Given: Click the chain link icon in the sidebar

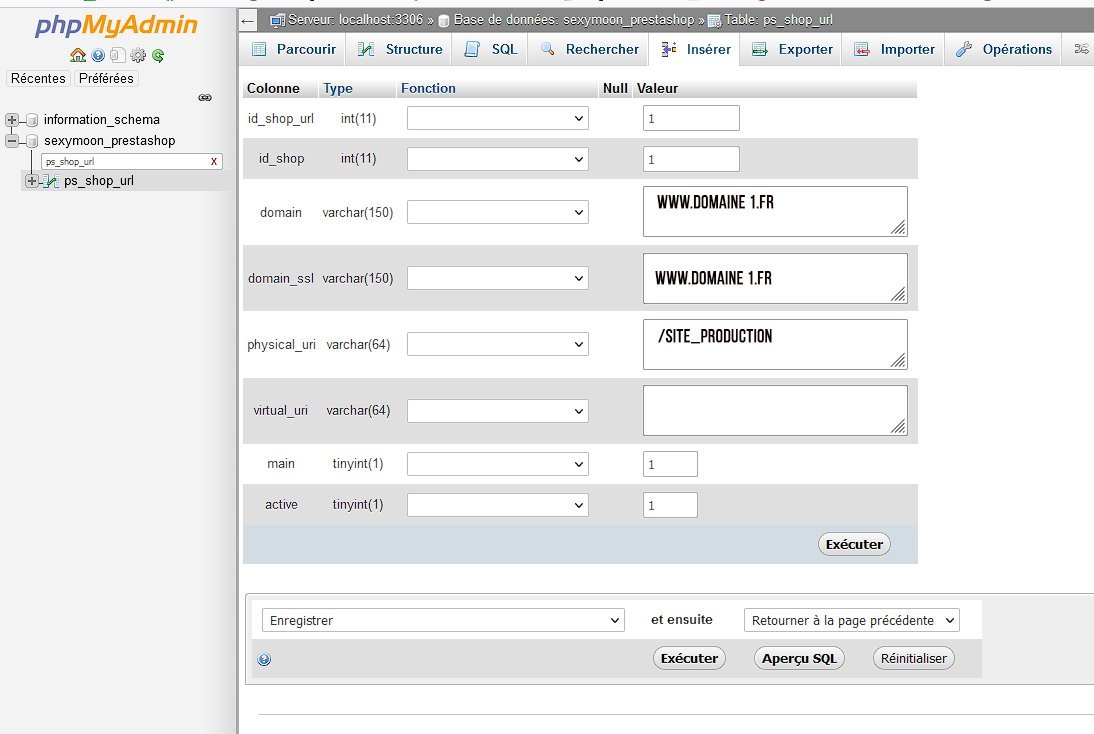Looking at the screenshot, I should point(205,98).
